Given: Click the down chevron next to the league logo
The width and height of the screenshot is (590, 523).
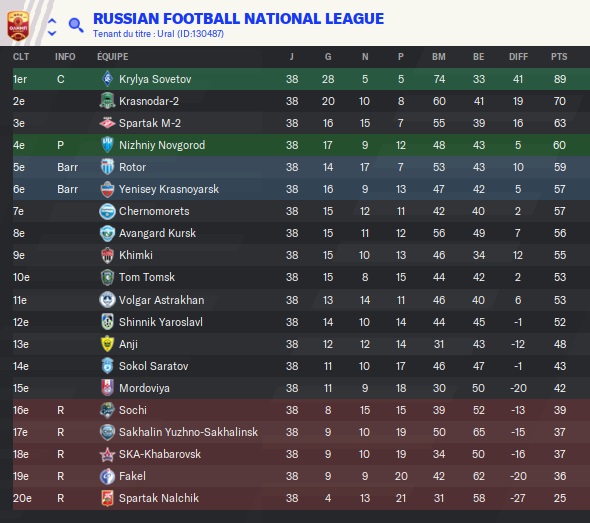Looking at the screenshot, I should (52, 33).
